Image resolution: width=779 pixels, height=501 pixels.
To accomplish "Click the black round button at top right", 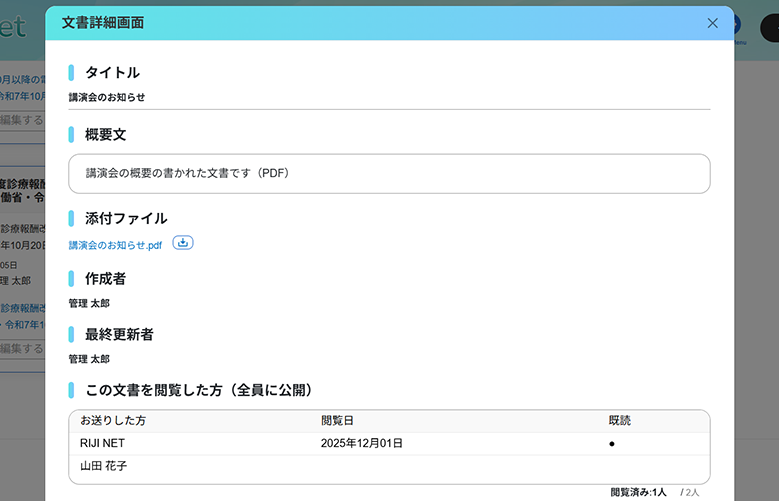I will 770,28.
